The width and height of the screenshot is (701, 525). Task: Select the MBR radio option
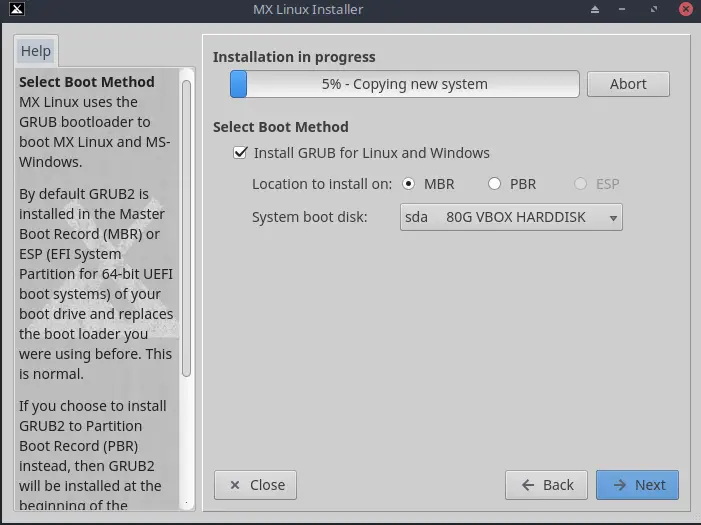tap(408, 184)
